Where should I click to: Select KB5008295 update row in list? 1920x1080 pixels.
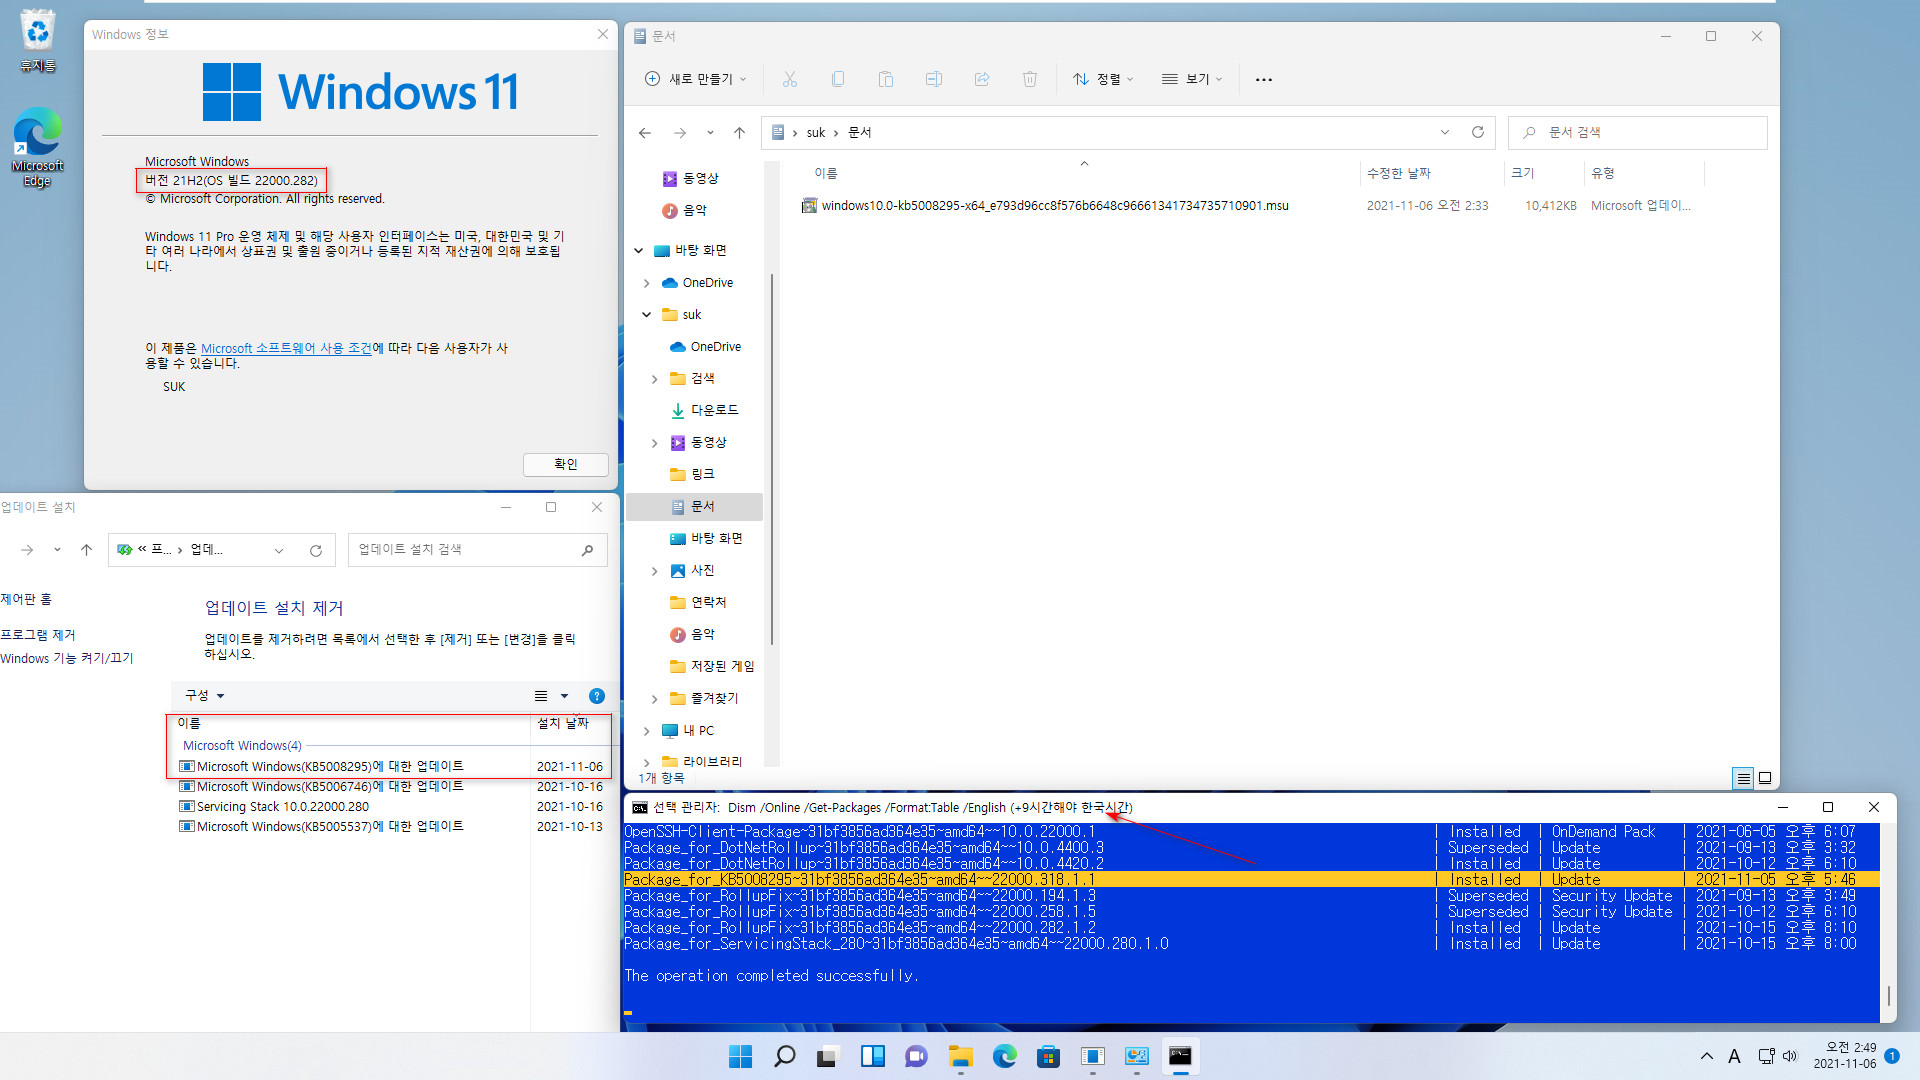point(390,767)
